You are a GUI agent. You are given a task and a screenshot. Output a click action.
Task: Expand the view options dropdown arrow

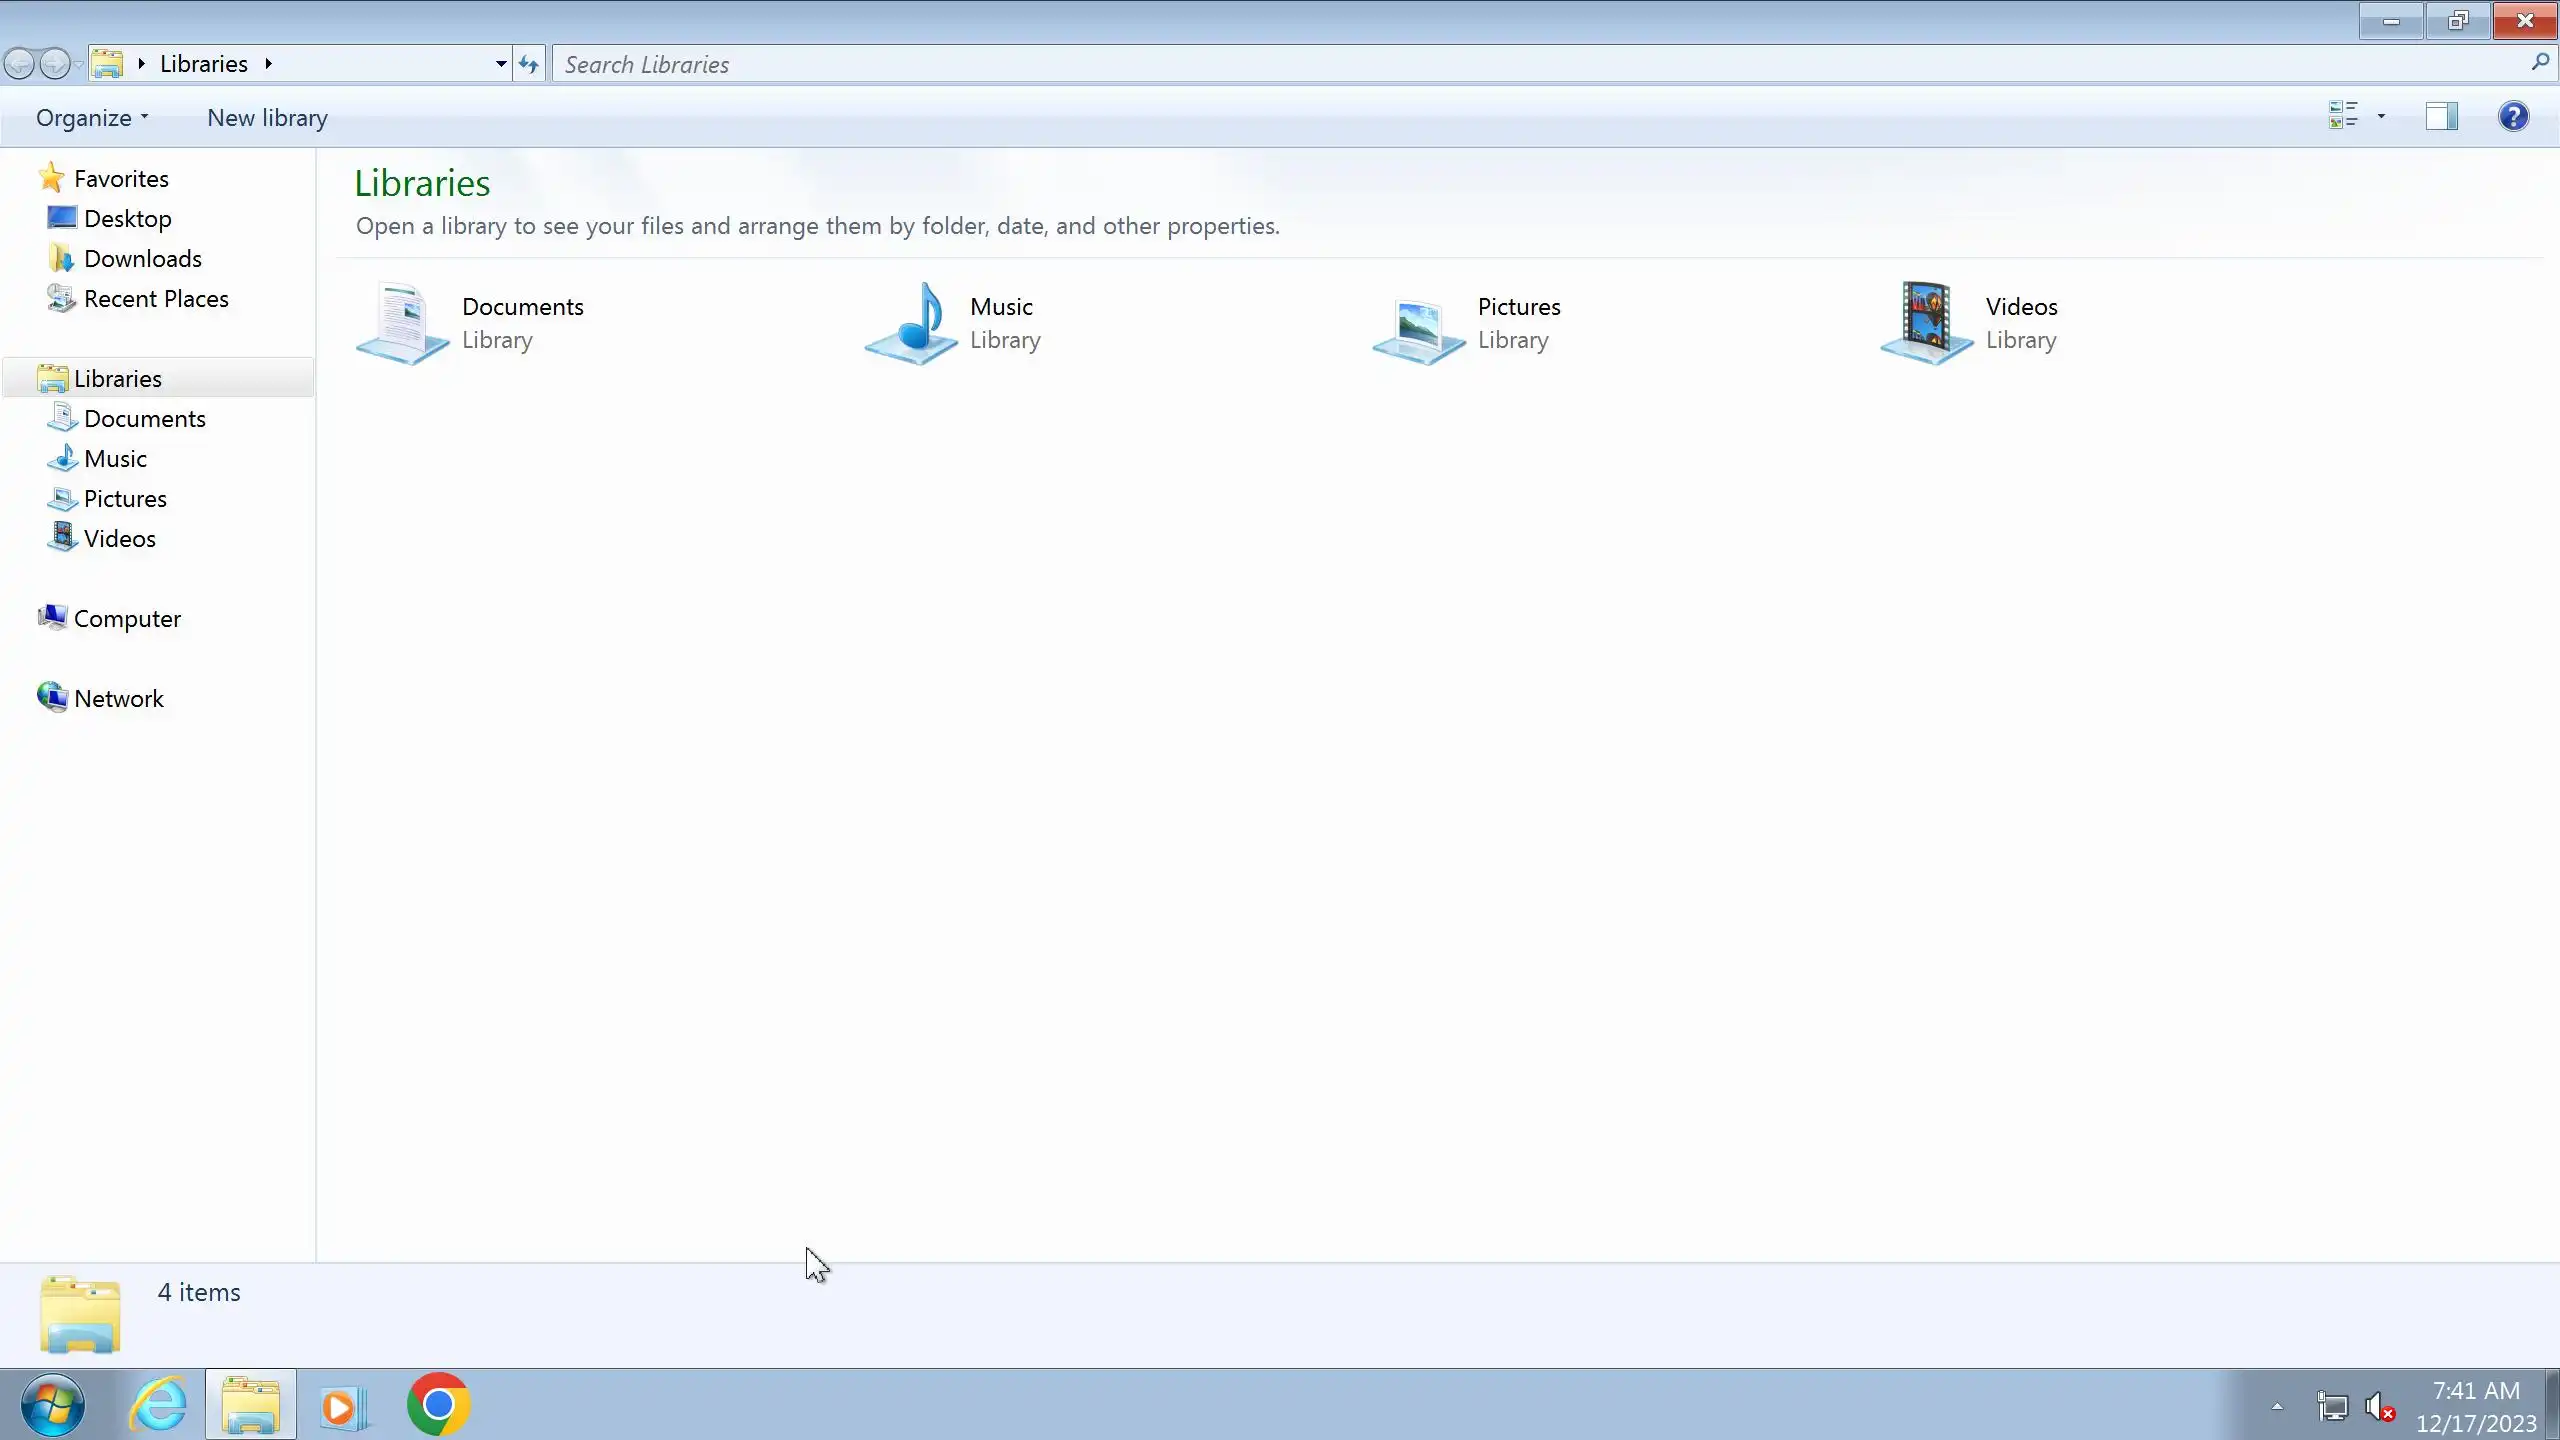(x=2381, y=117)
